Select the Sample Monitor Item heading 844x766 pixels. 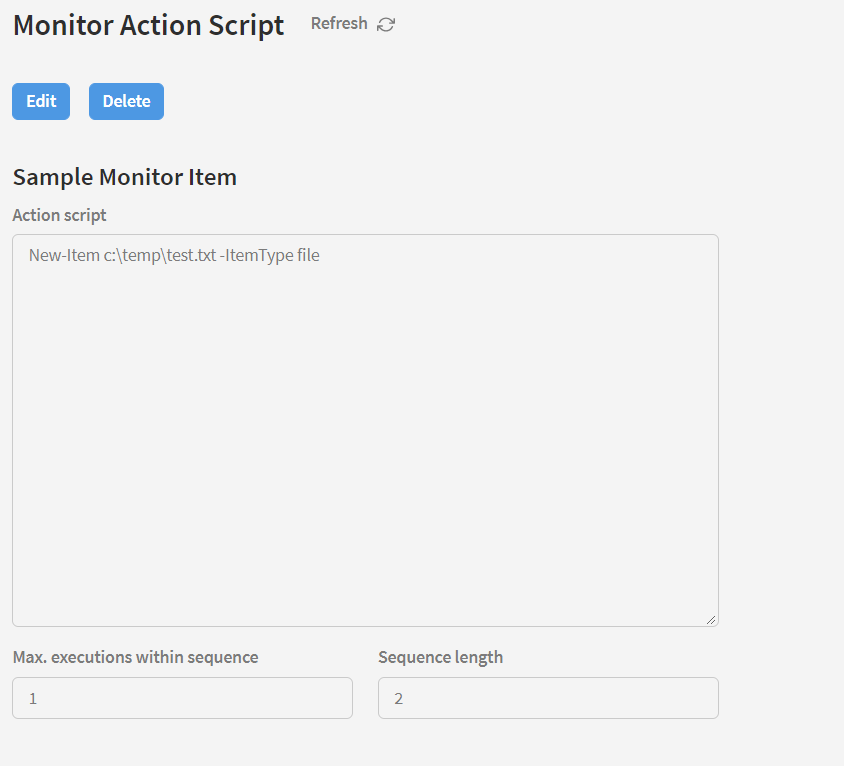point(124,177)
